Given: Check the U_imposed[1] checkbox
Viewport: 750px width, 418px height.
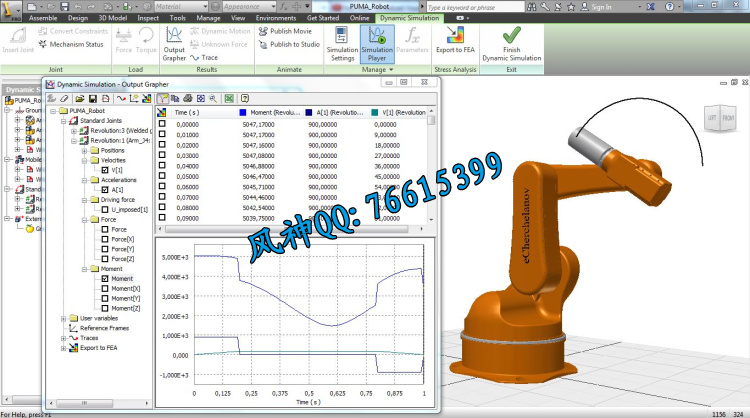Looking at the screenshot, I should point(105,209).
